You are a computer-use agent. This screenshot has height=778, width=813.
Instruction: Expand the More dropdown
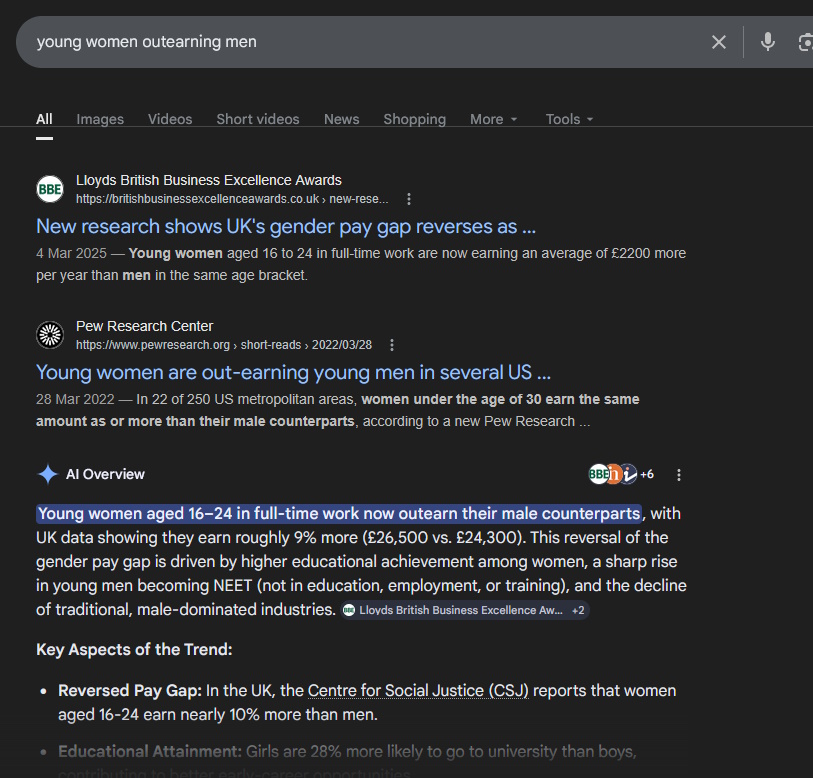[x=494, y=119]
